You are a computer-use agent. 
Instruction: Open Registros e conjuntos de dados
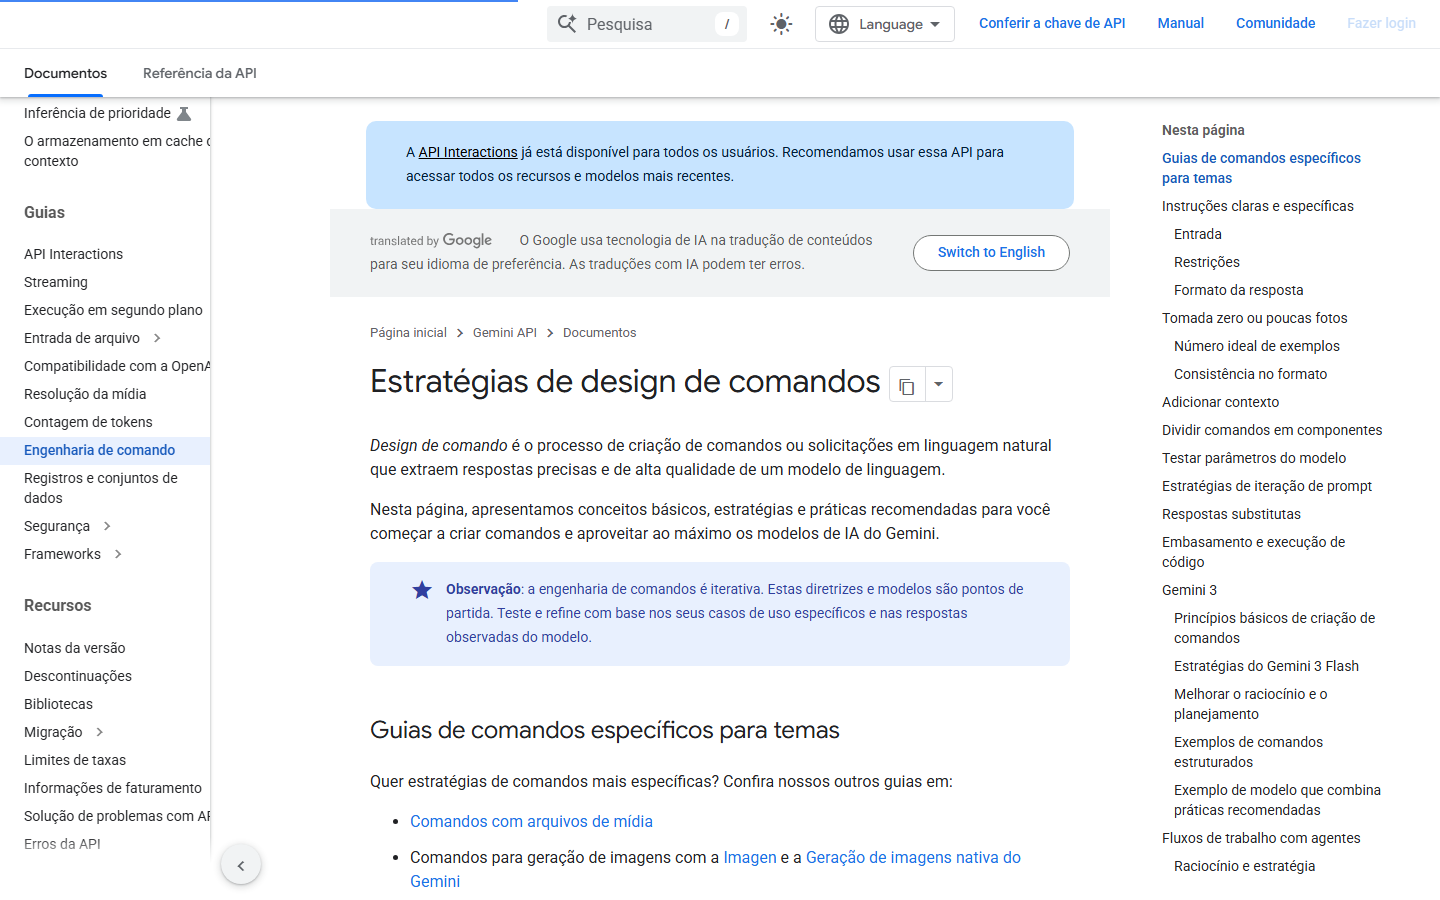point(101,488)
